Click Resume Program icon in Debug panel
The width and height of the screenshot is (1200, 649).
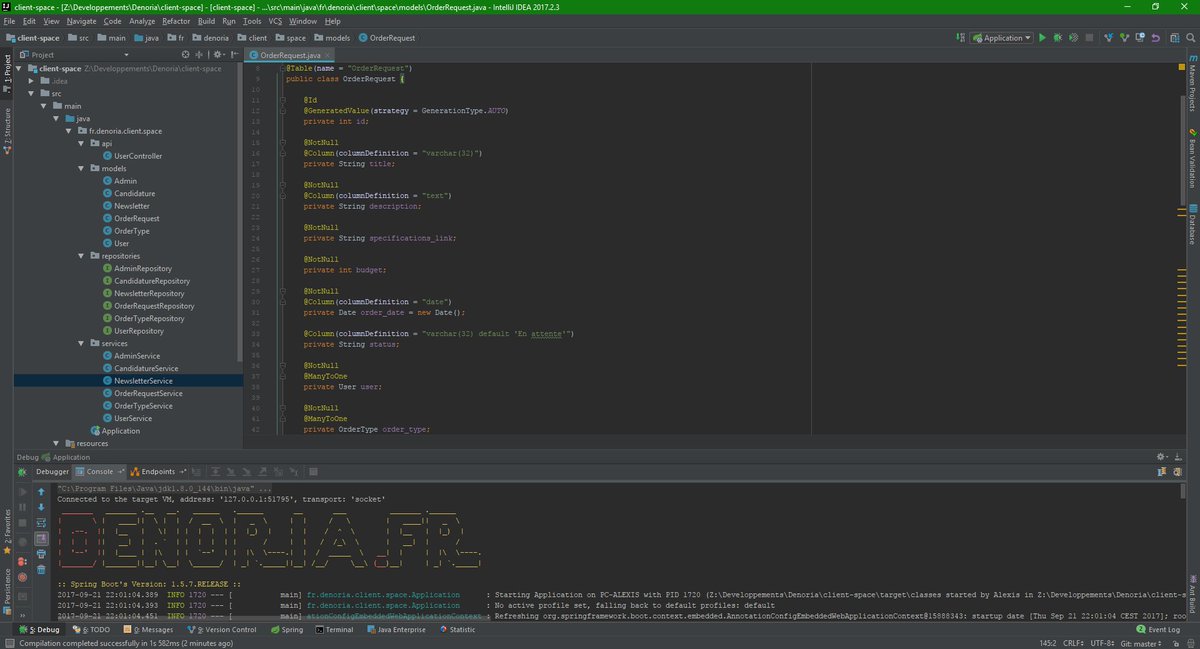22,492
